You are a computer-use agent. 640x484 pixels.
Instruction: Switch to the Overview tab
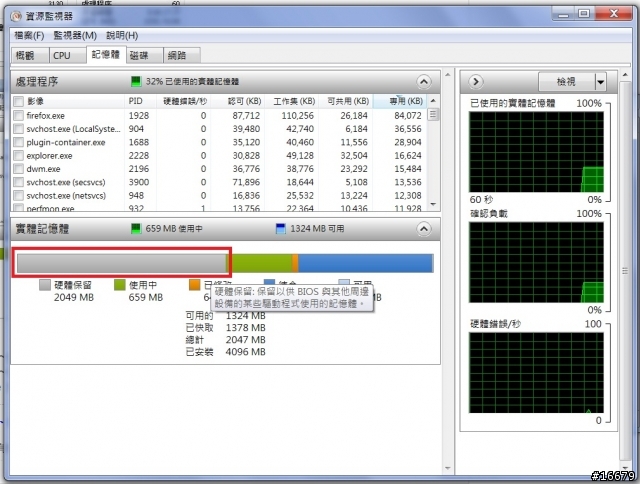pos(30,55)
